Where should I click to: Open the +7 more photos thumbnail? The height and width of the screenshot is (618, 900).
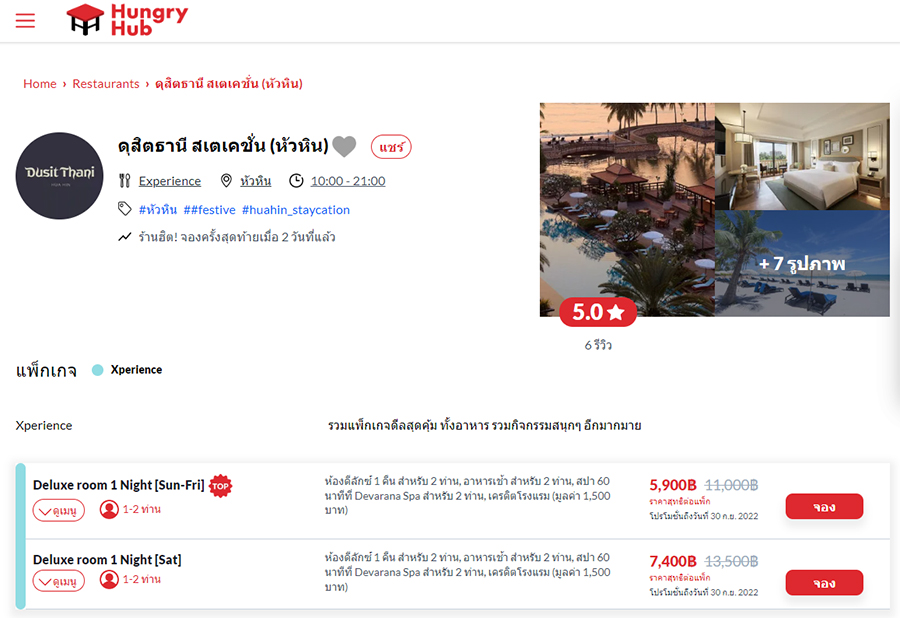click(x=802, y=263)
